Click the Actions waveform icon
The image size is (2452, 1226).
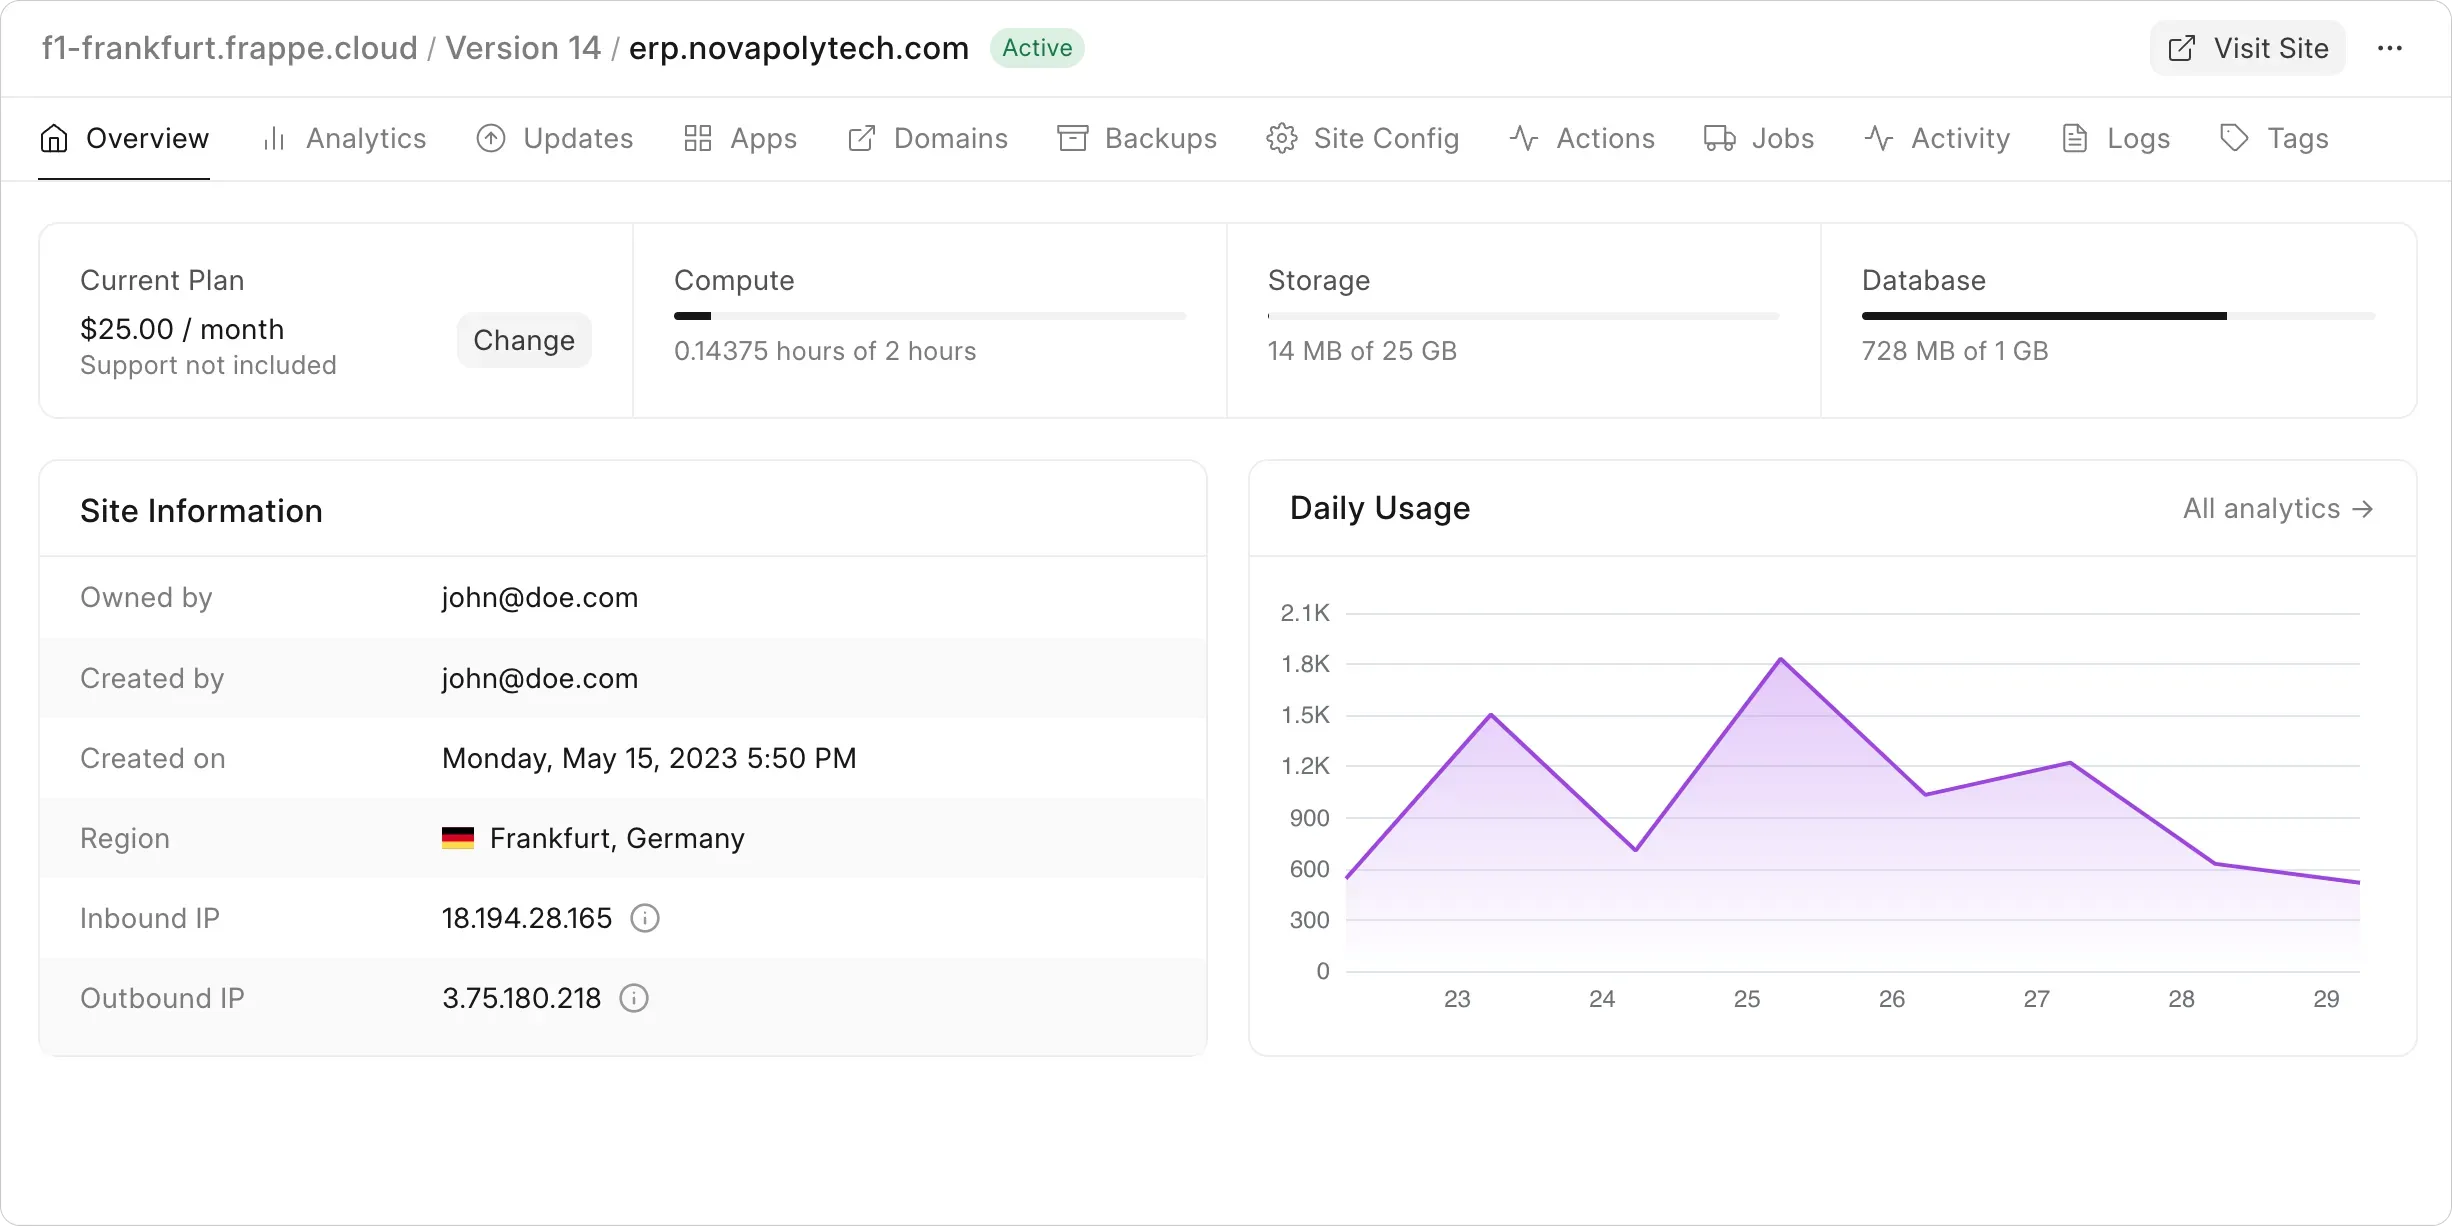[1522, 138]
